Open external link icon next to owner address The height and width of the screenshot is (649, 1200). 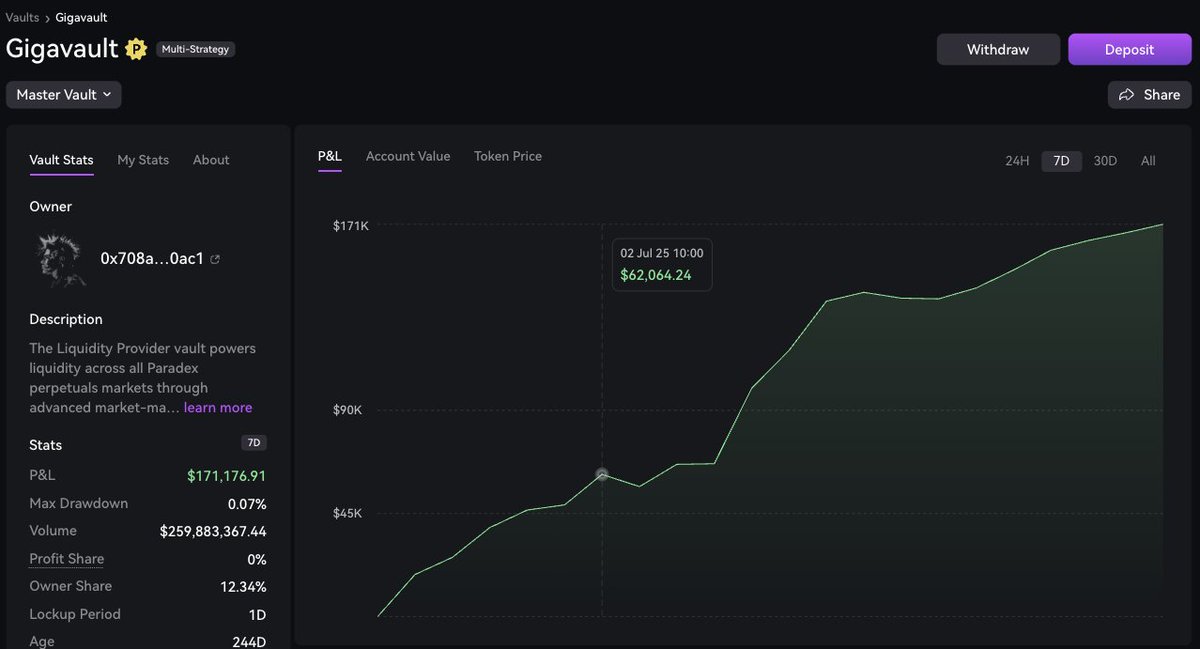tap(215, 259)
